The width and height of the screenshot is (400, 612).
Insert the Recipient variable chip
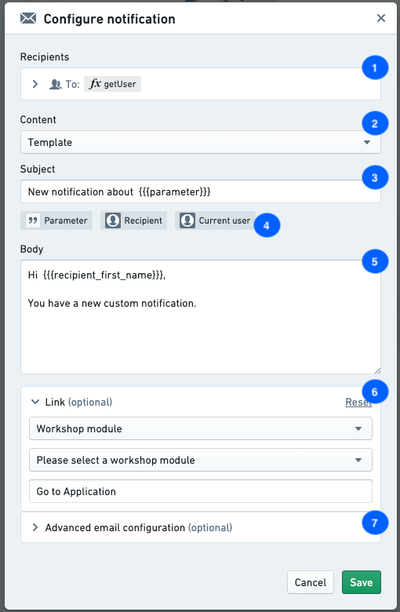(x=133, y=221)
